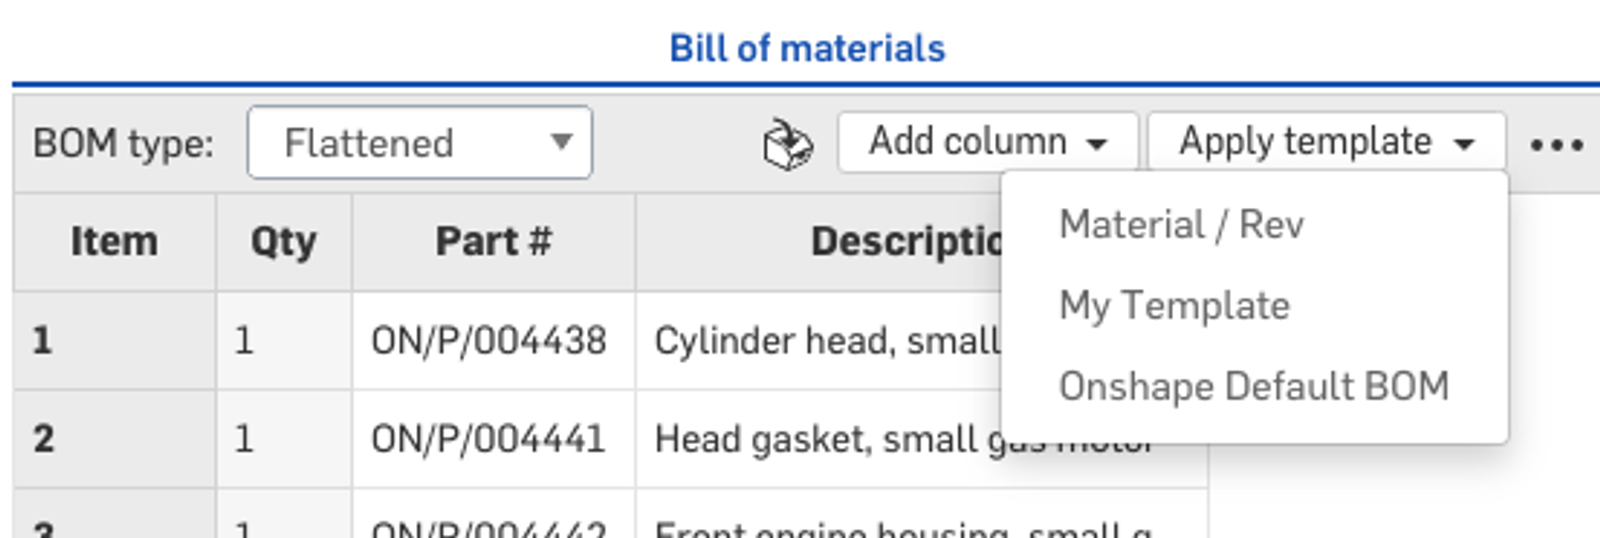The height and width of the screenshot is (538, 1600).
Task: Click the Head gasket description cell
Action: (x=815, y=439)
